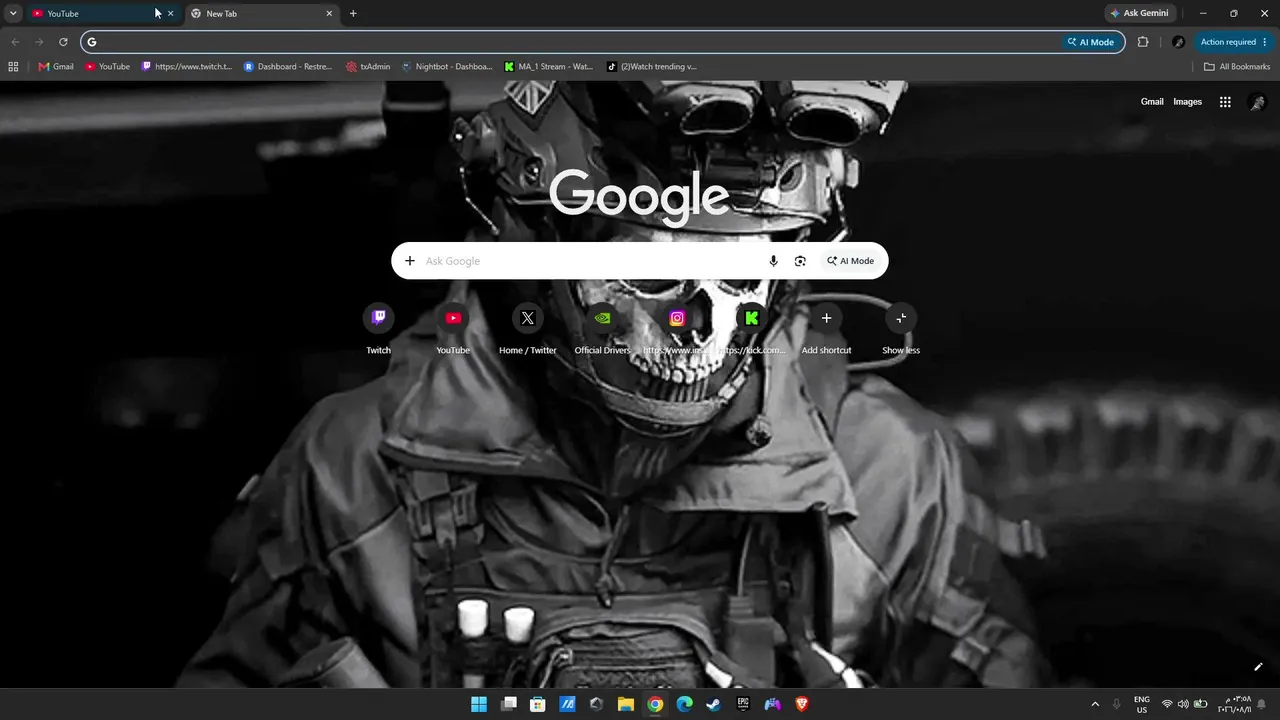The width and height of the screenshot is (1280, 720).
Task: Click the reload page icon
Action: [x=63, y=42]
